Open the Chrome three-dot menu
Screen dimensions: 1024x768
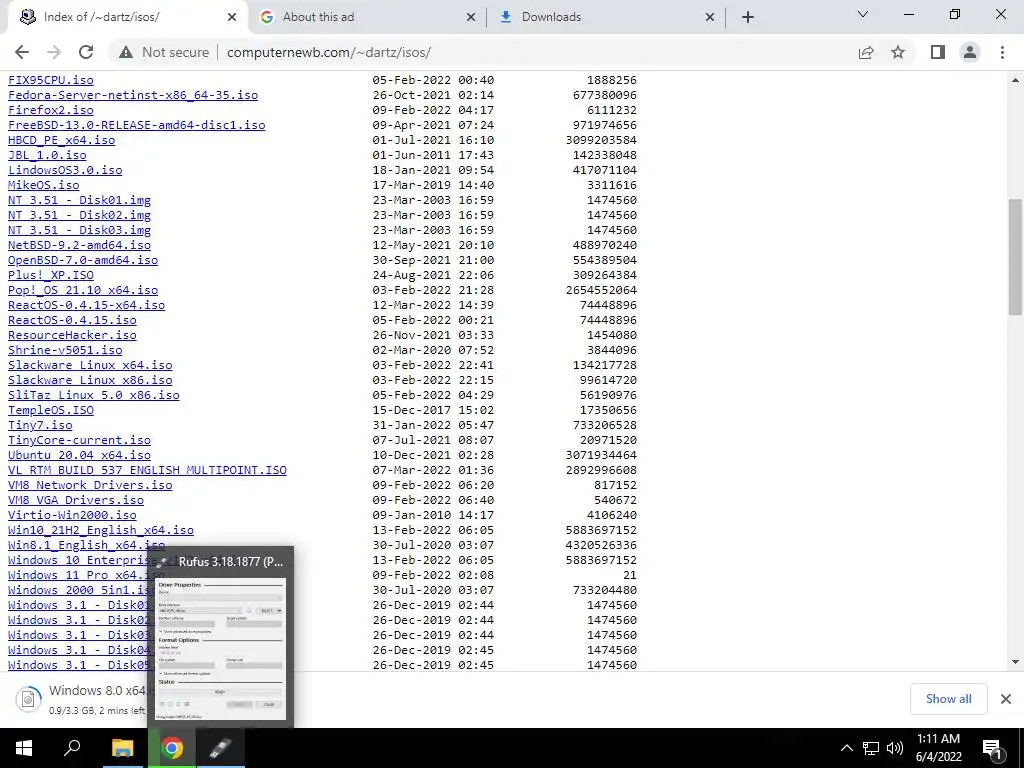tap(1002, 52)
